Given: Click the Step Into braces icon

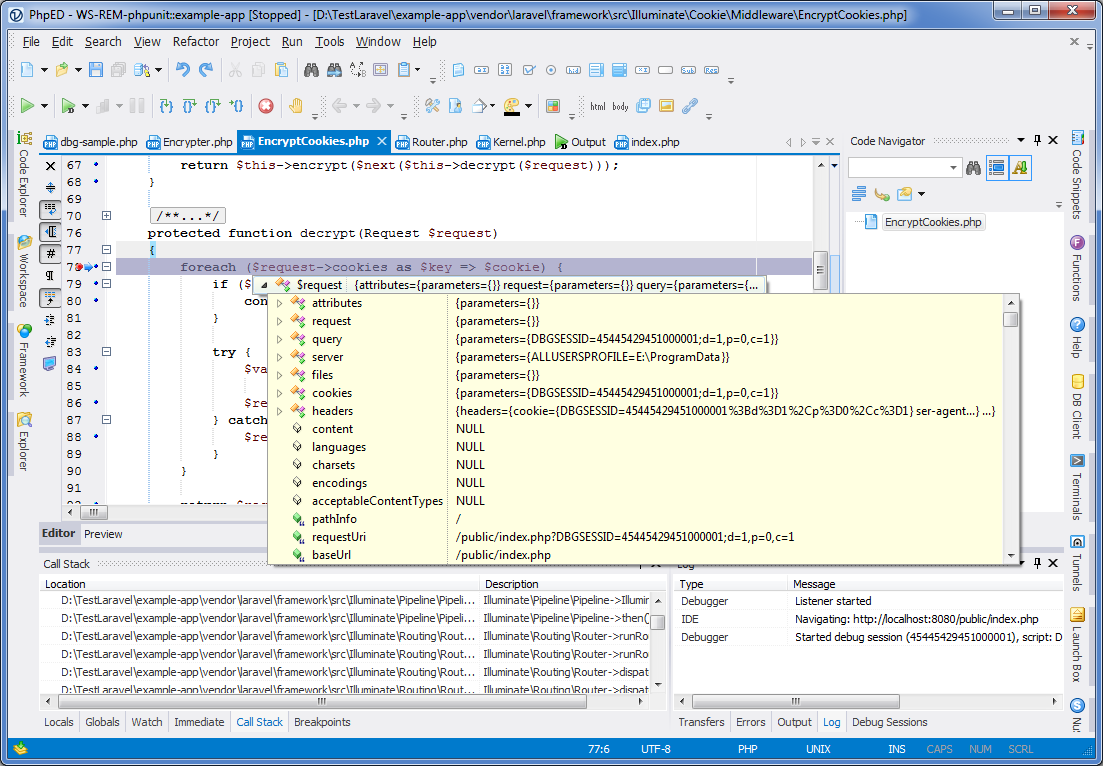Looking at the screenshot, I should (167, 106).
